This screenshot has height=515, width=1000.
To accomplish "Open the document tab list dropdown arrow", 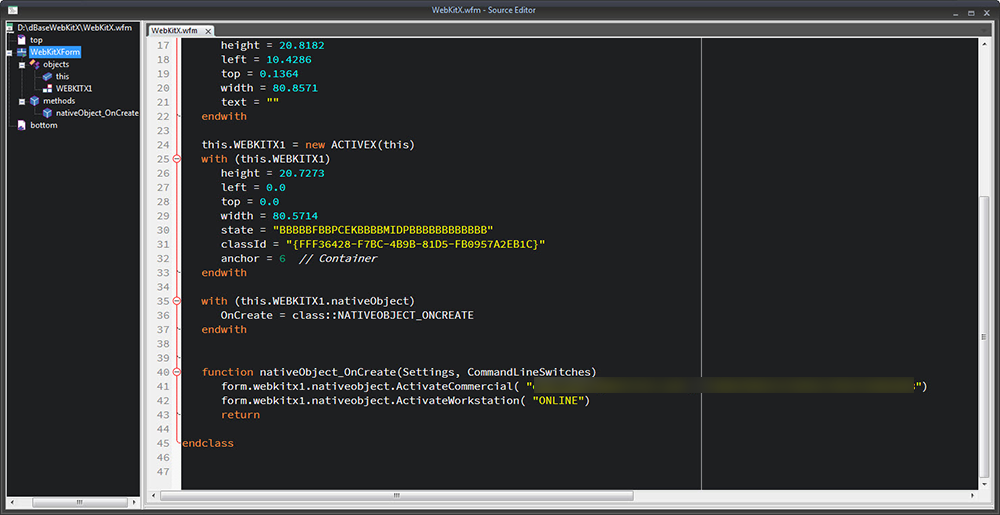I will pos(984,30).
